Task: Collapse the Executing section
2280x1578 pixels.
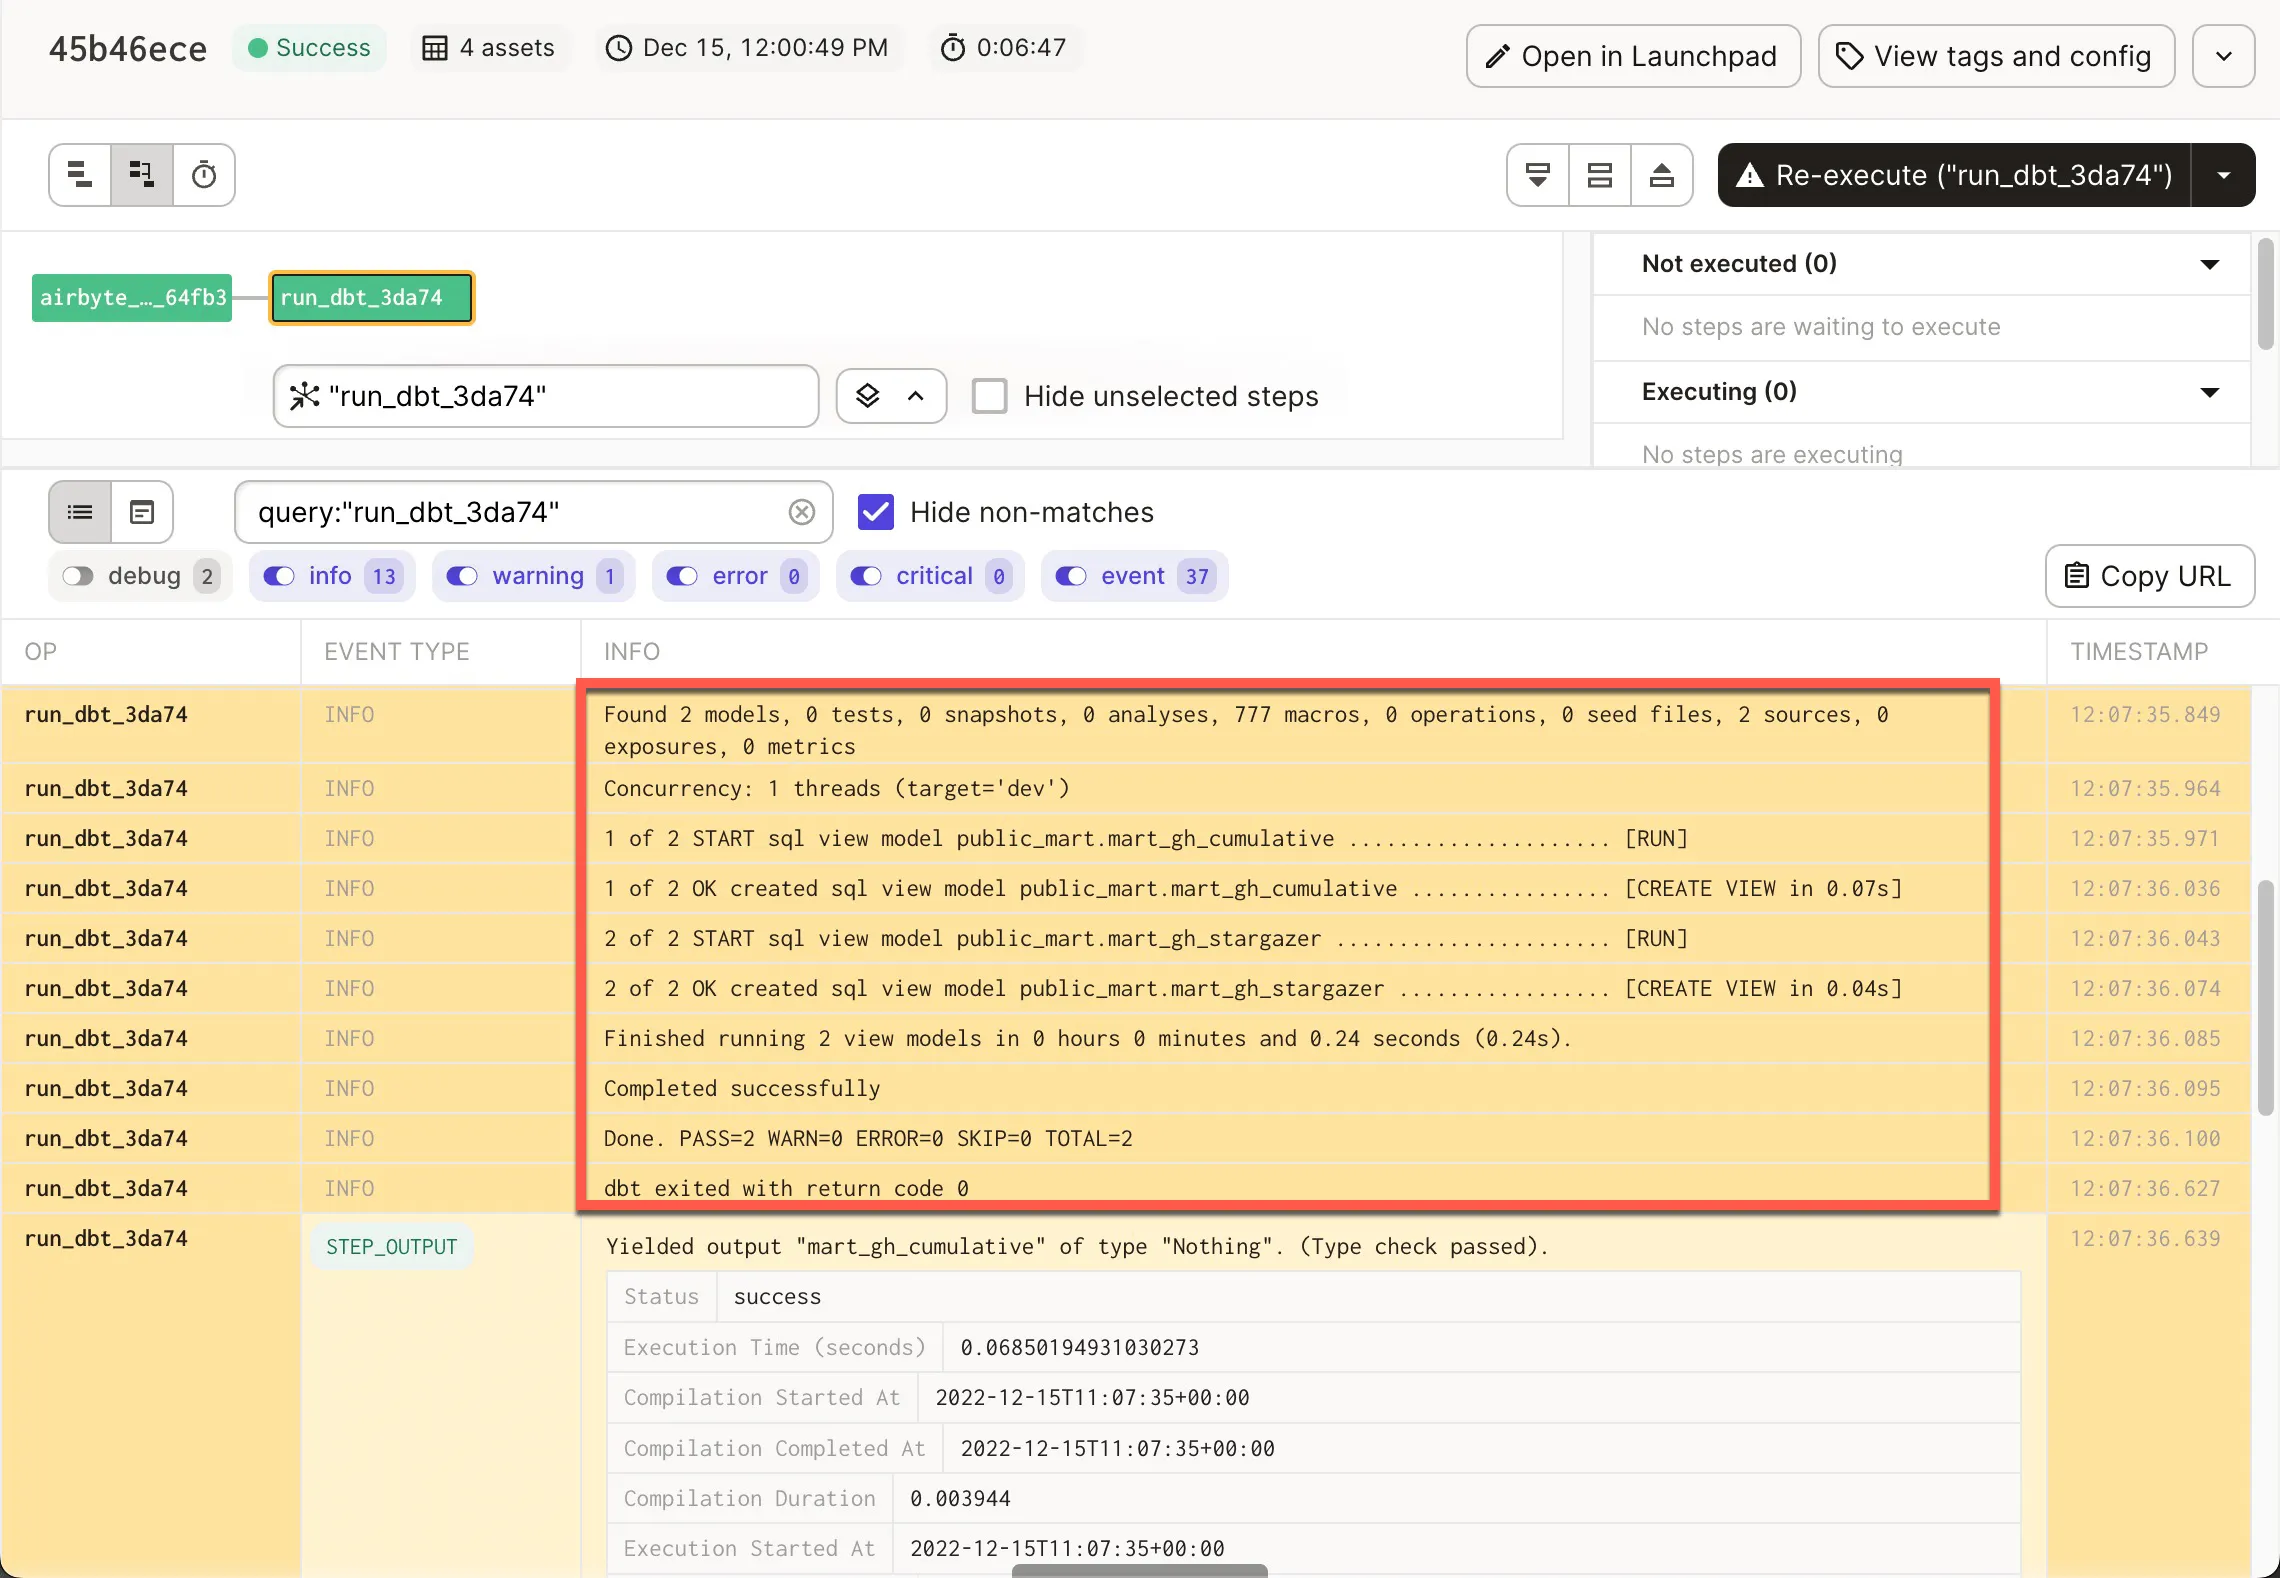Action: coord(2209,392)
